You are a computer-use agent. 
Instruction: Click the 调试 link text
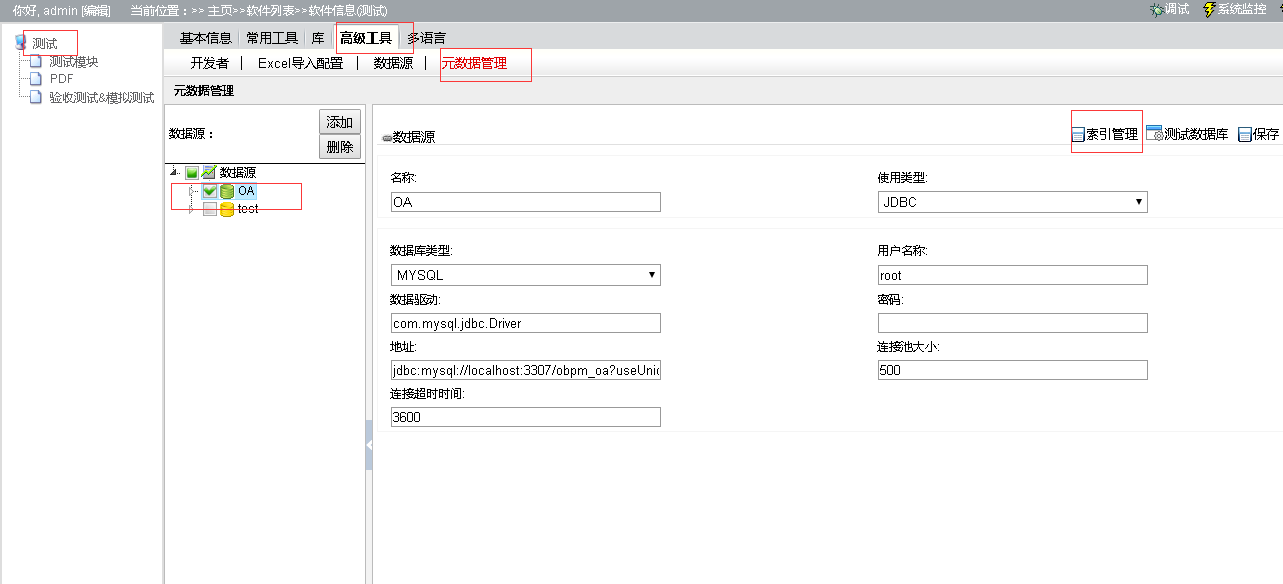coord(1177,9)
